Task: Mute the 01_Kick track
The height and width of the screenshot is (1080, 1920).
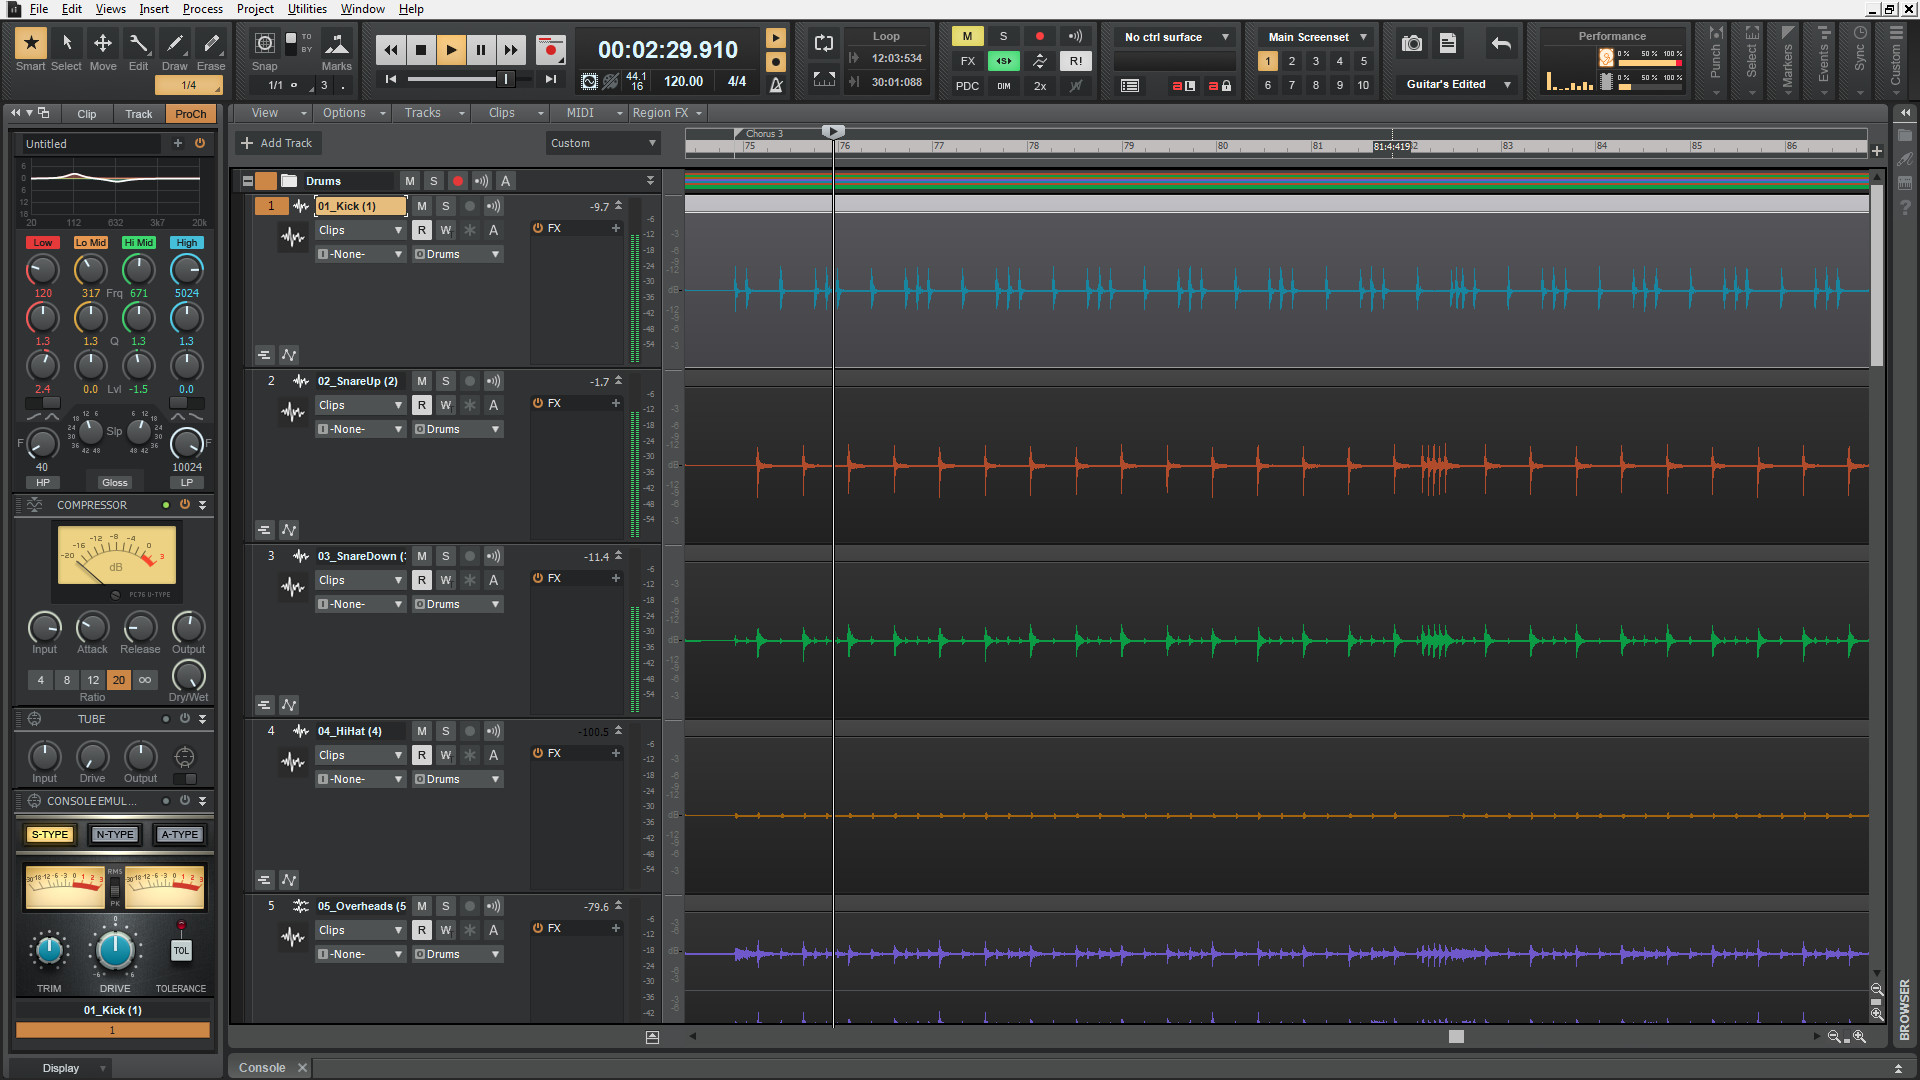Action: [x=421, y=206]
